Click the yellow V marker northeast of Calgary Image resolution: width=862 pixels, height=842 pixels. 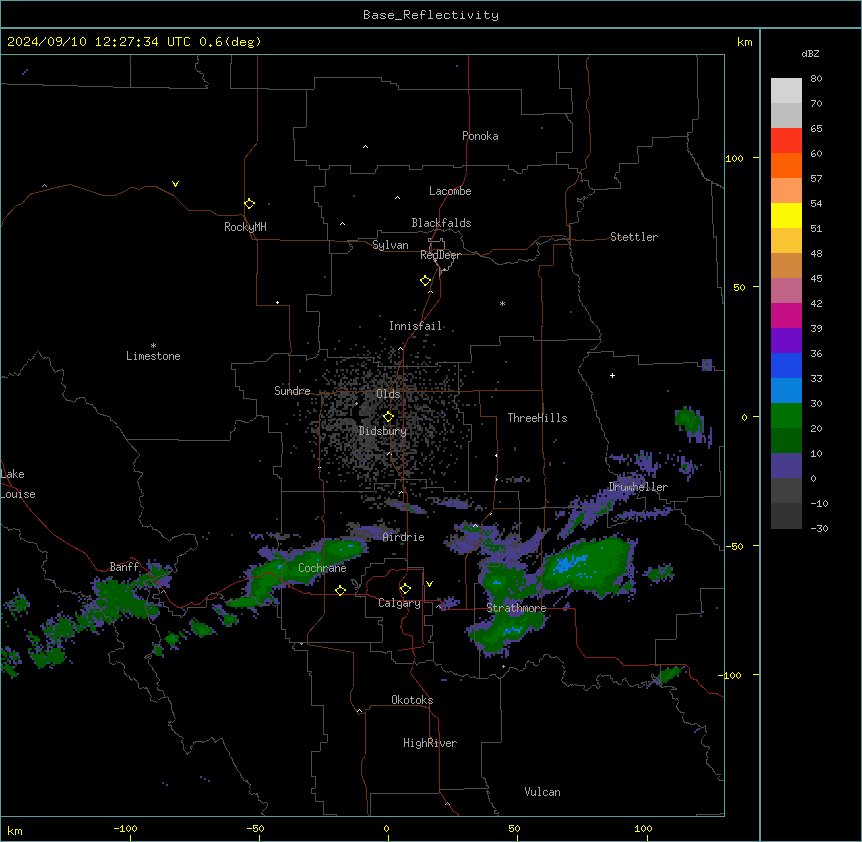click(x=429, y=584)
